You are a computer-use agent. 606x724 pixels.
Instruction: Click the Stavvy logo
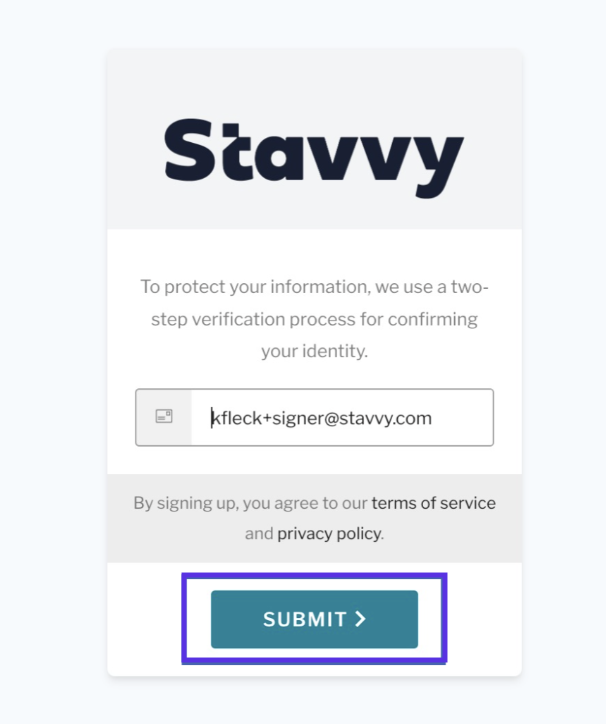314,157
